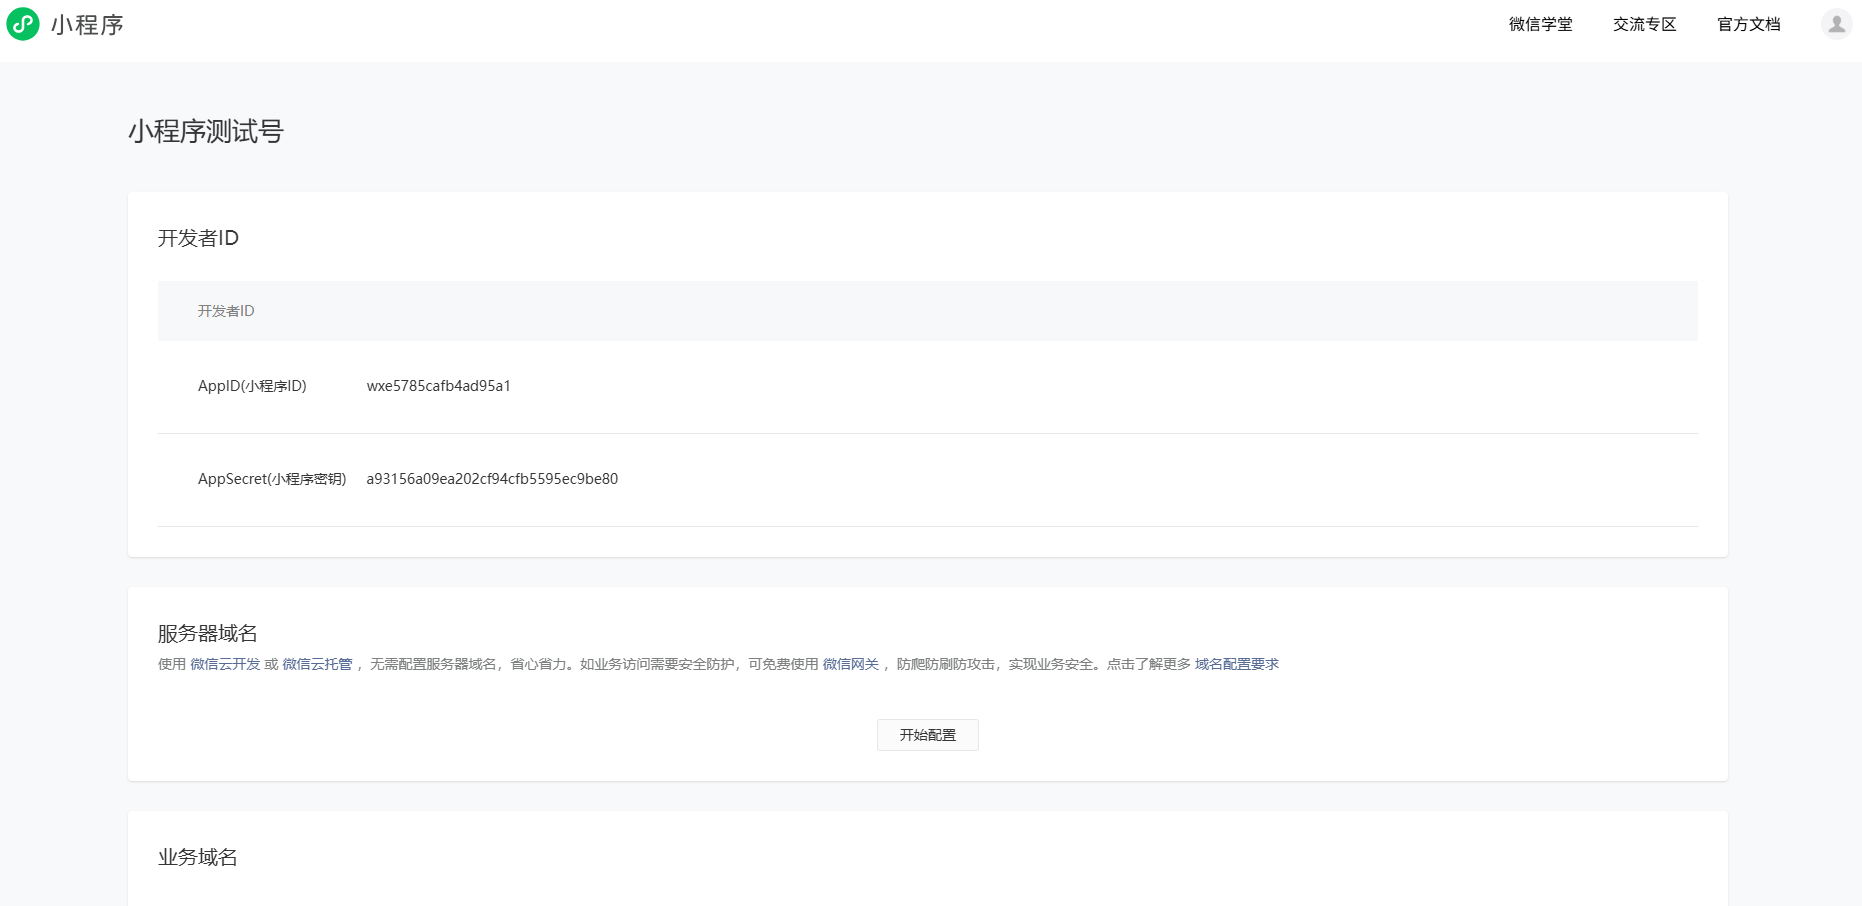
Task: Open 官方文档 in the top navigation
Action: point(1748,24)
